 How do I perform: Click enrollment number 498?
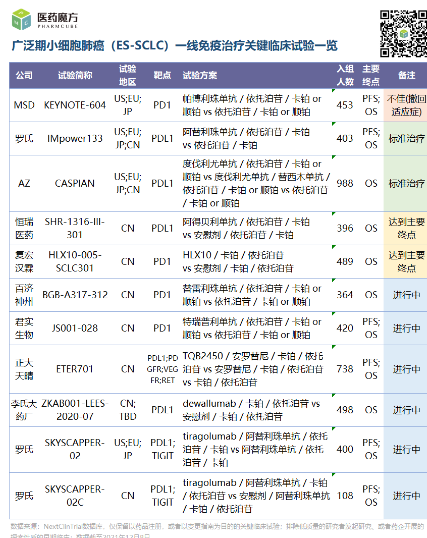click(x=345, y=410)
